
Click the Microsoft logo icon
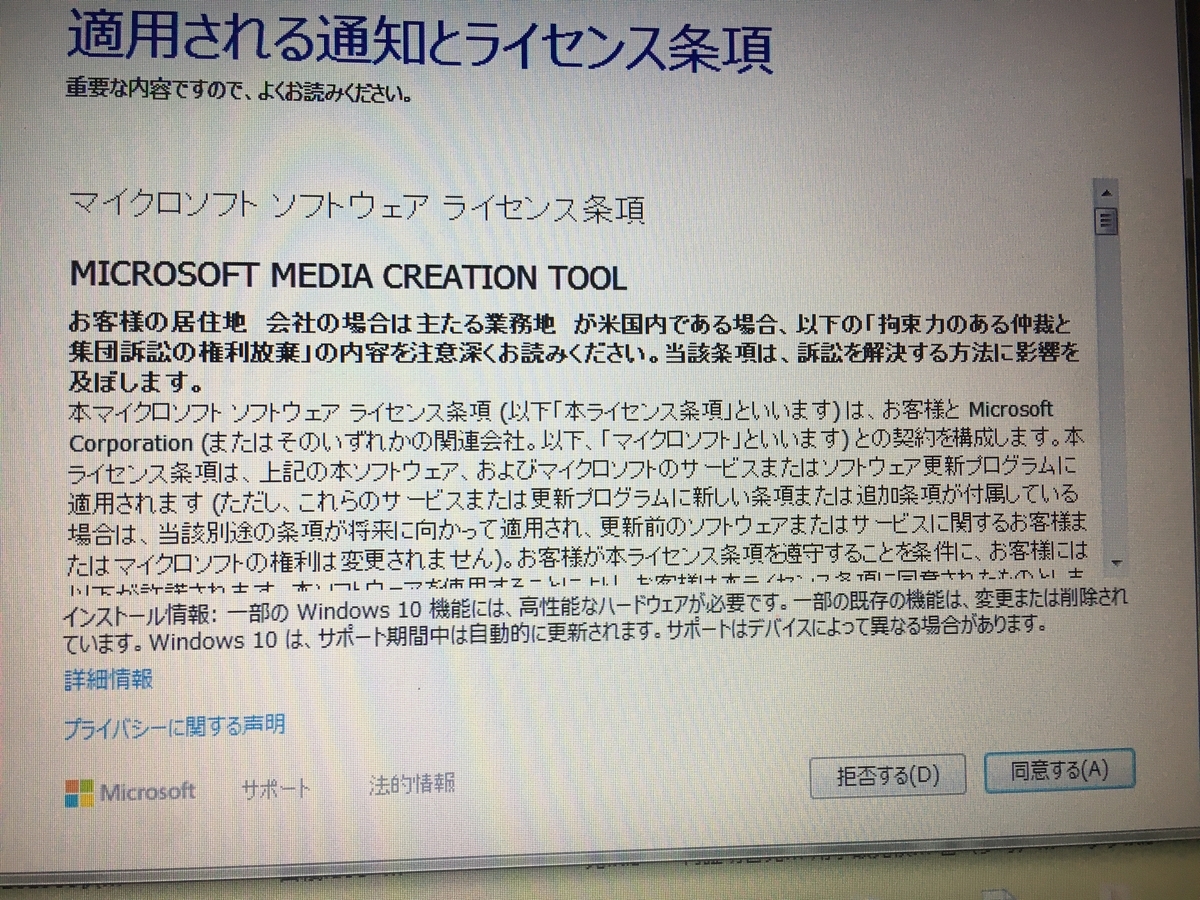pyautogui.click(x=79, y=793)
